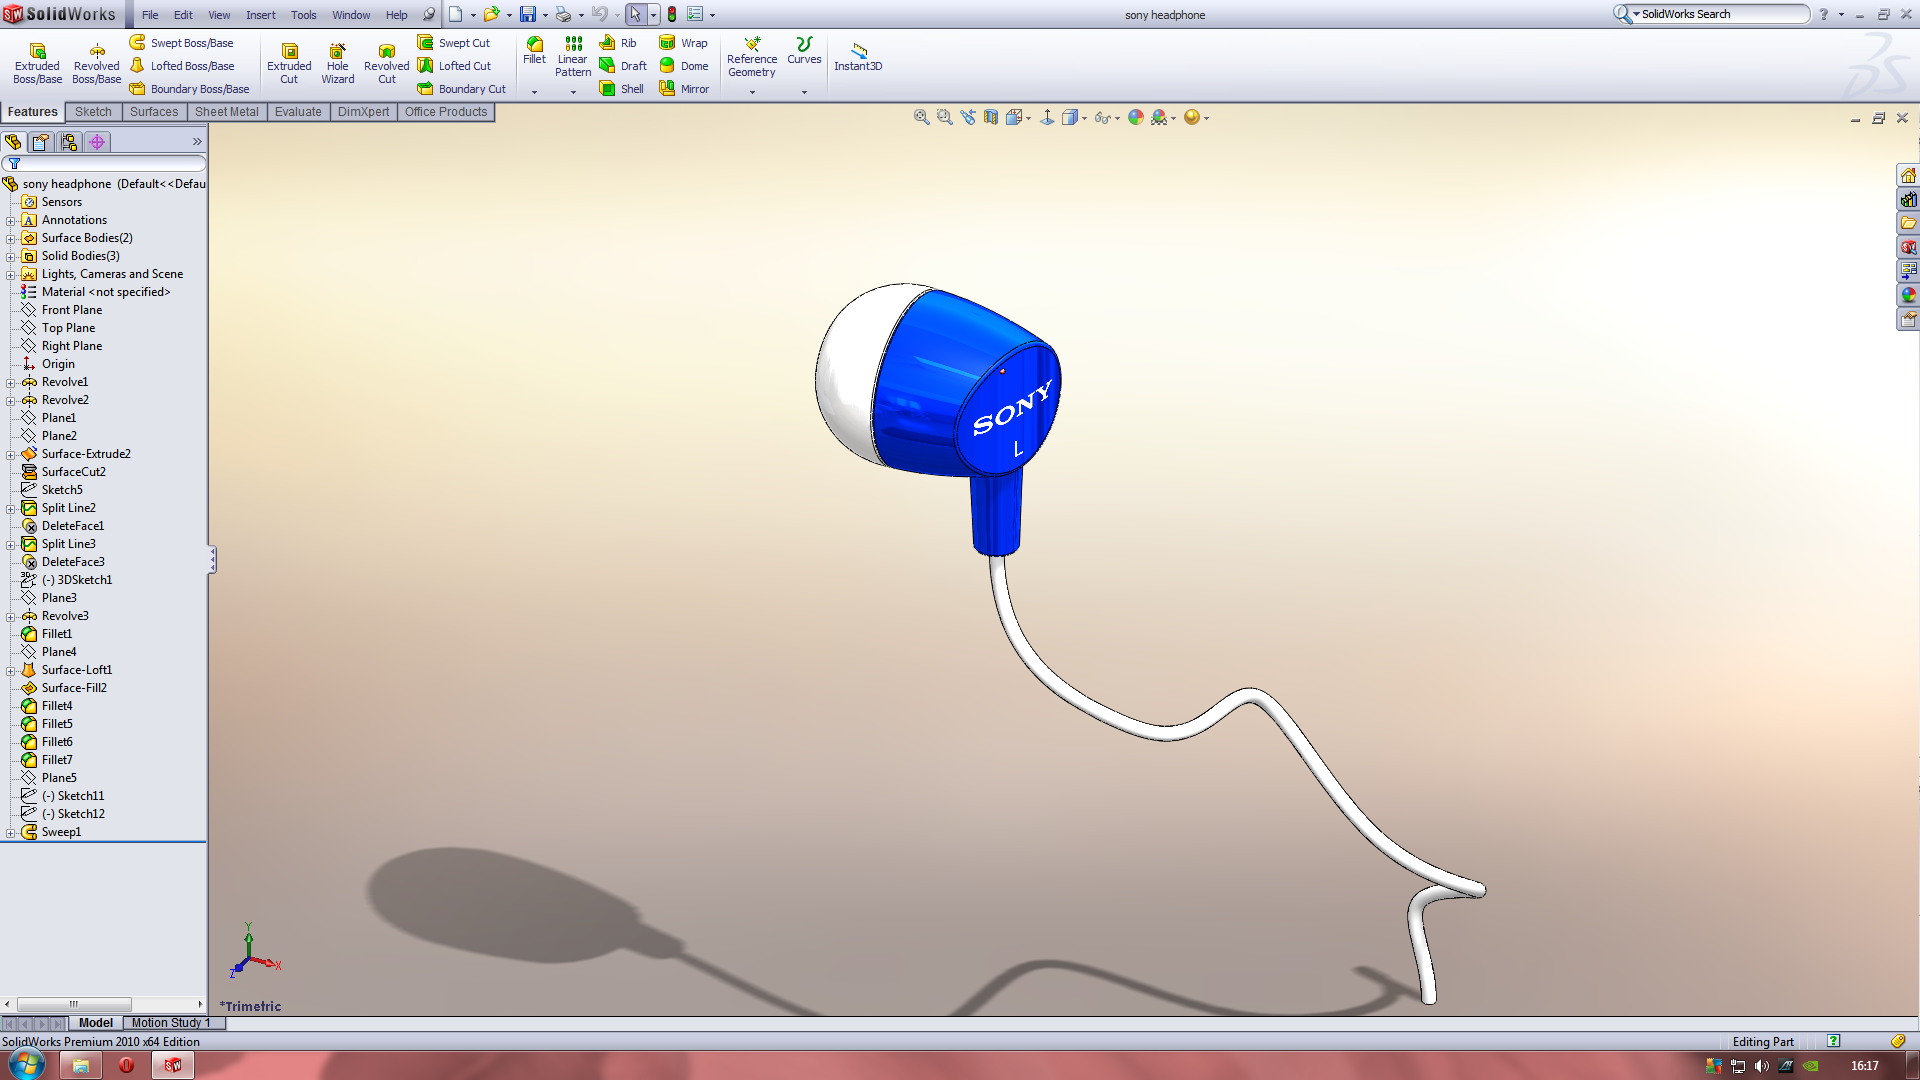Select the Mirror feature tool
The width and height of the screenshot is (1920, 1080).
(684, 89)
